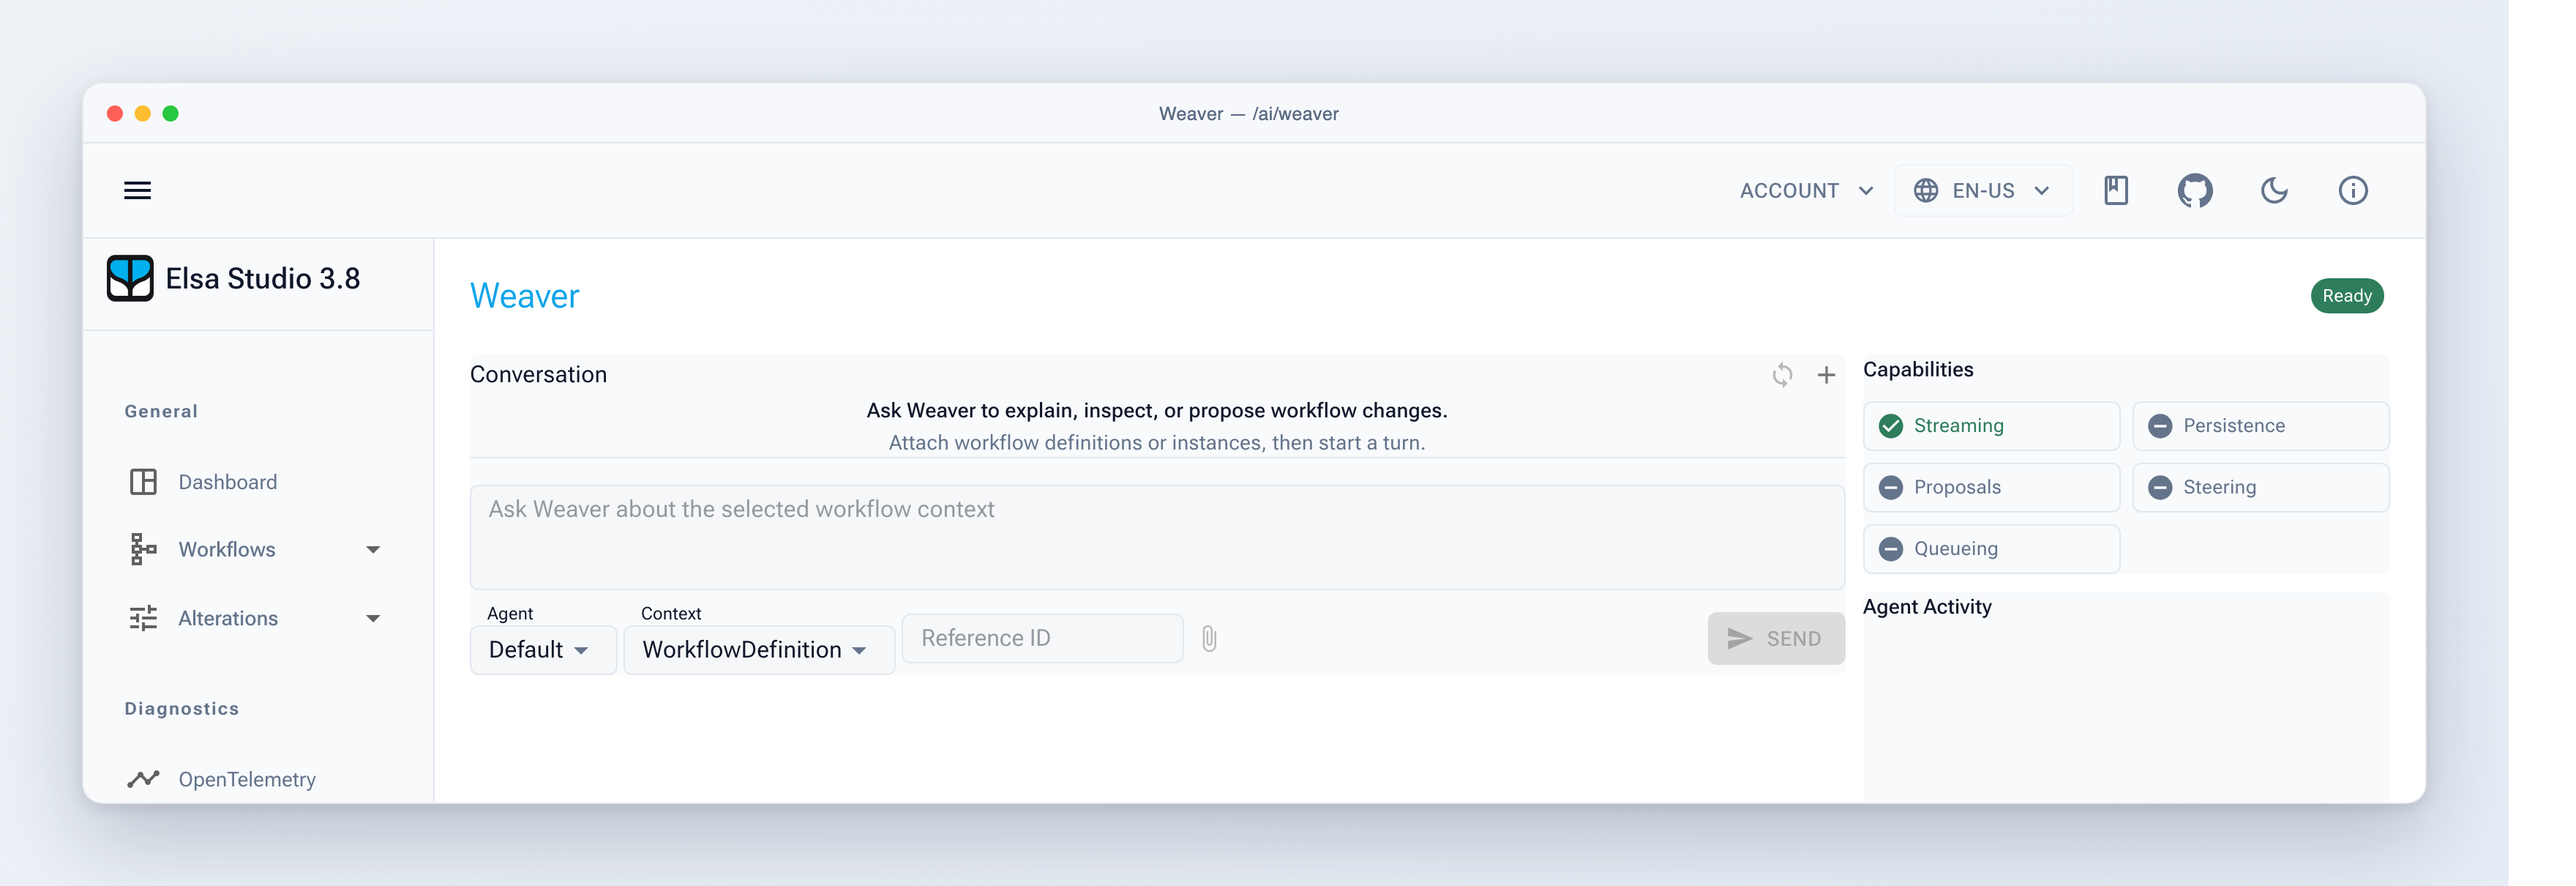Open the Account dropdown menu
2576x886 pixels.
pyautogui.click(x=1806, y=190)
